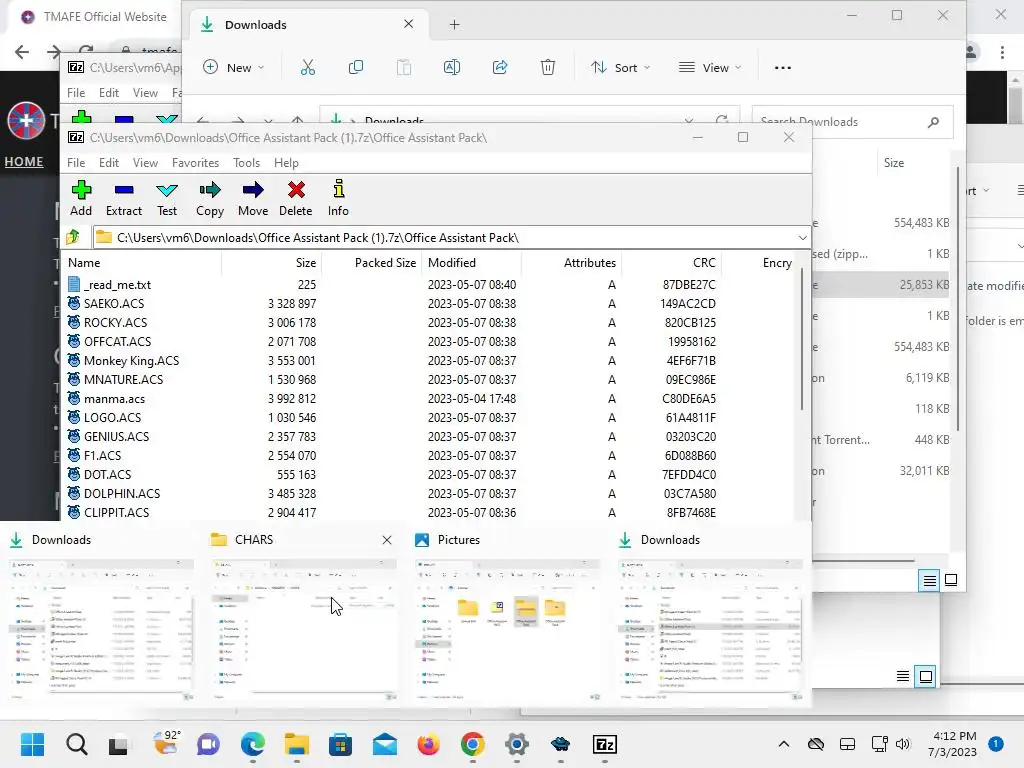Click the 7-Zip taskbar icon

tap(605, 744)
